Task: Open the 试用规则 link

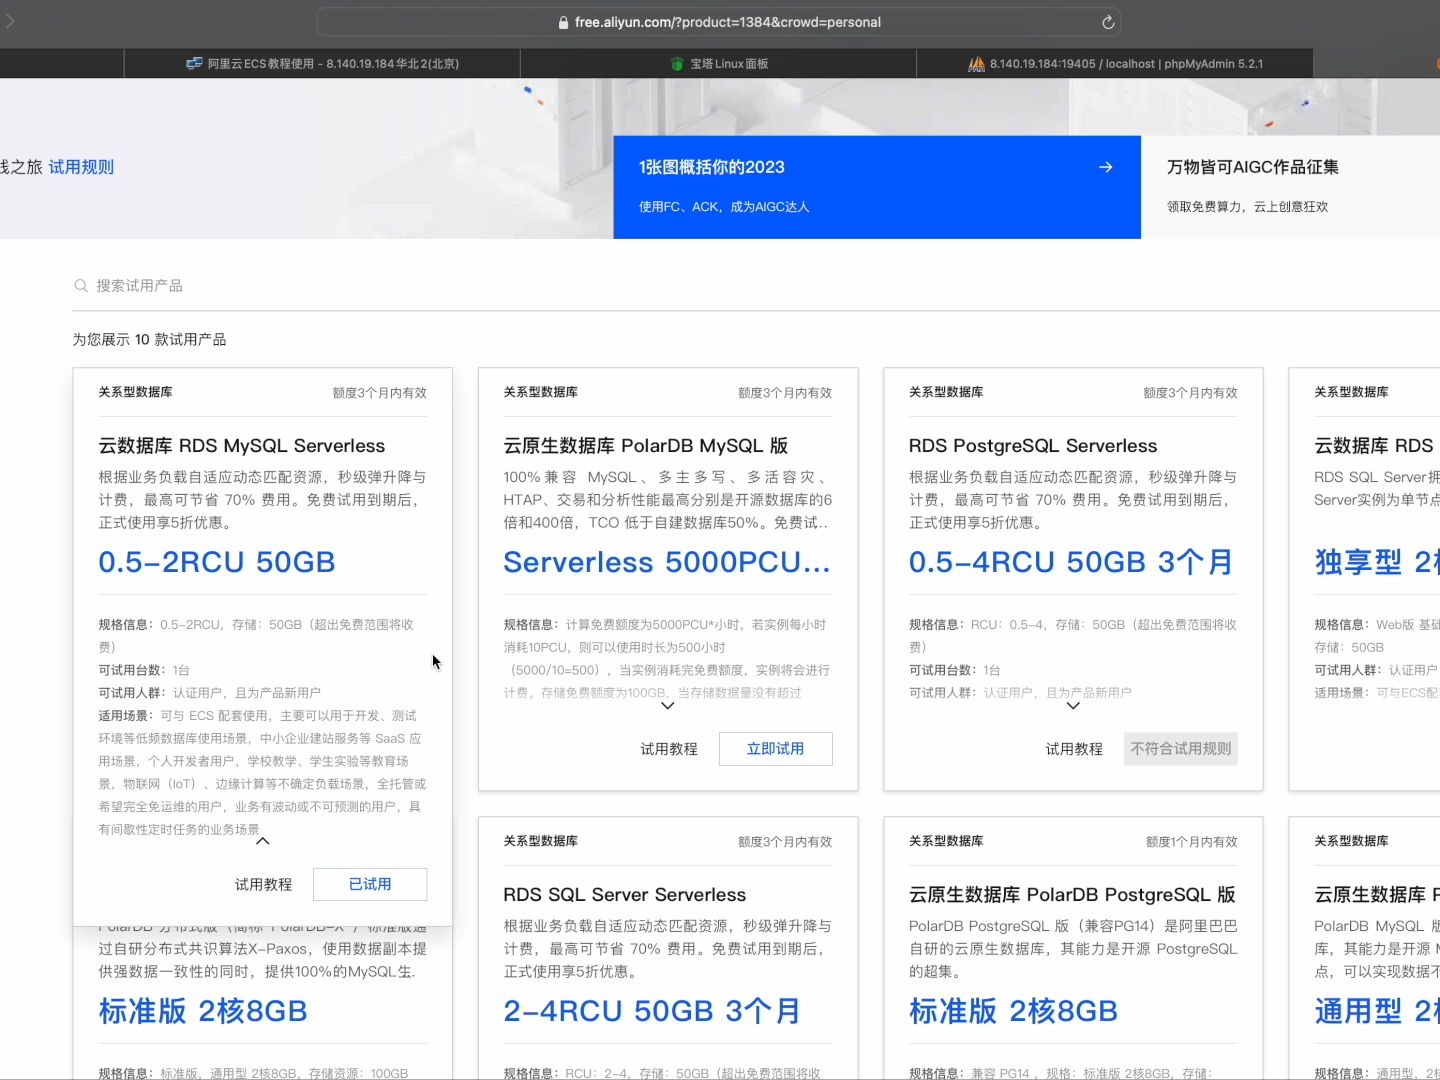Action: [x=81, y=167]
